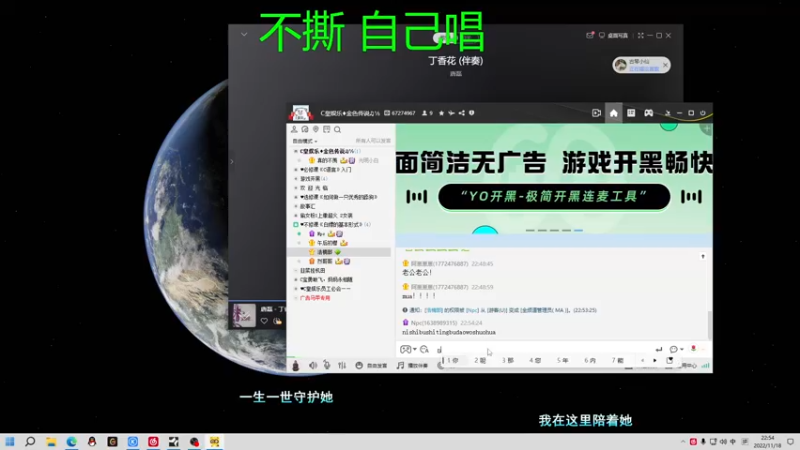Click the video live camera icon in YY header
The image size is (800, 450).
pos(596,113)
